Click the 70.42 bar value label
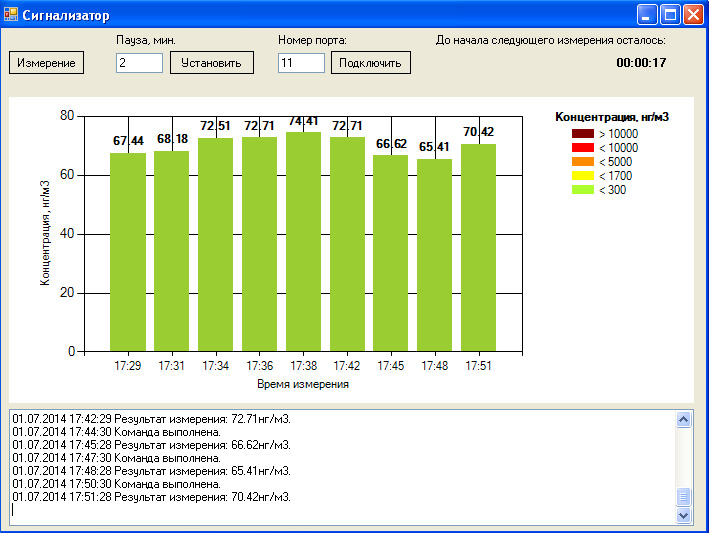The height and width of the screenshot is (533, 709). point(478,132)
